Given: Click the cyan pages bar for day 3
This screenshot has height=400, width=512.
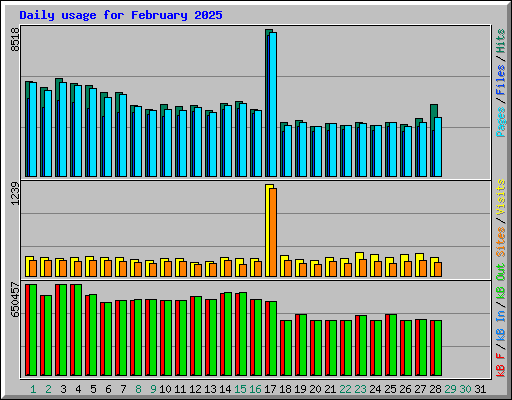Looking at the screenshot, I should [63, 129].
